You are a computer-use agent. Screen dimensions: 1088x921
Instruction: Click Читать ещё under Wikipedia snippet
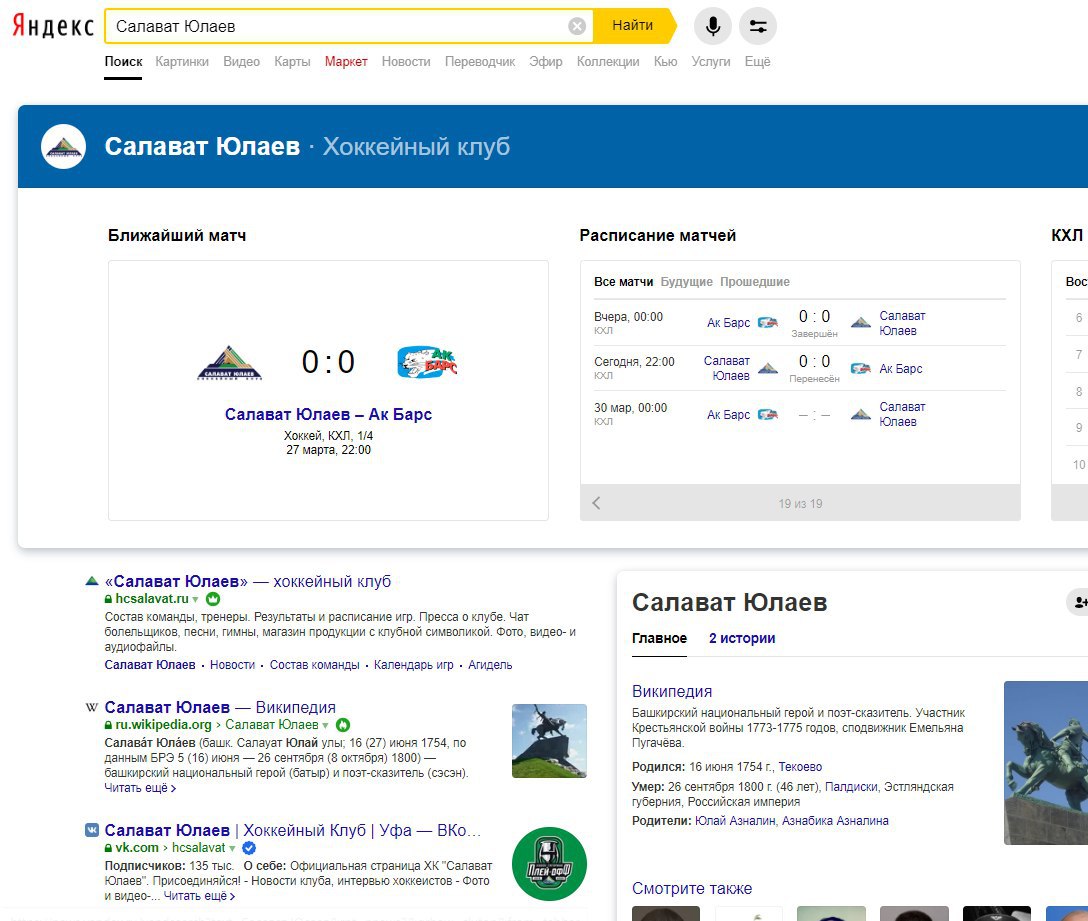(140, 788)
